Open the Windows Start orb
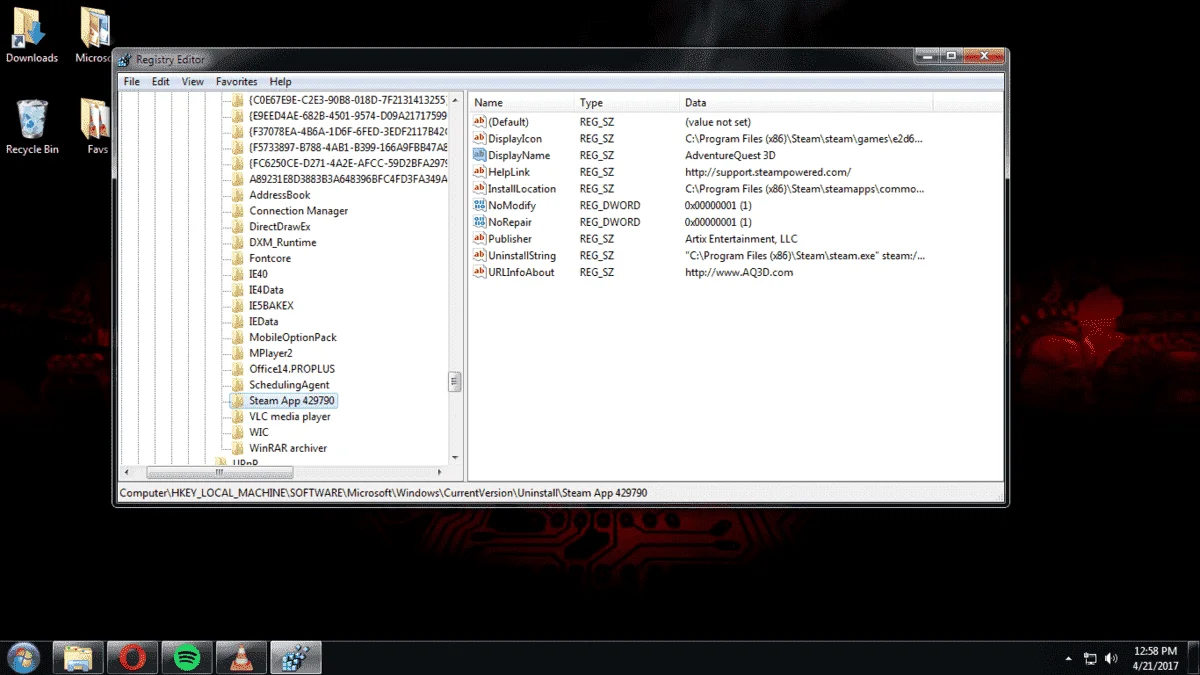 tap(22, 657)
